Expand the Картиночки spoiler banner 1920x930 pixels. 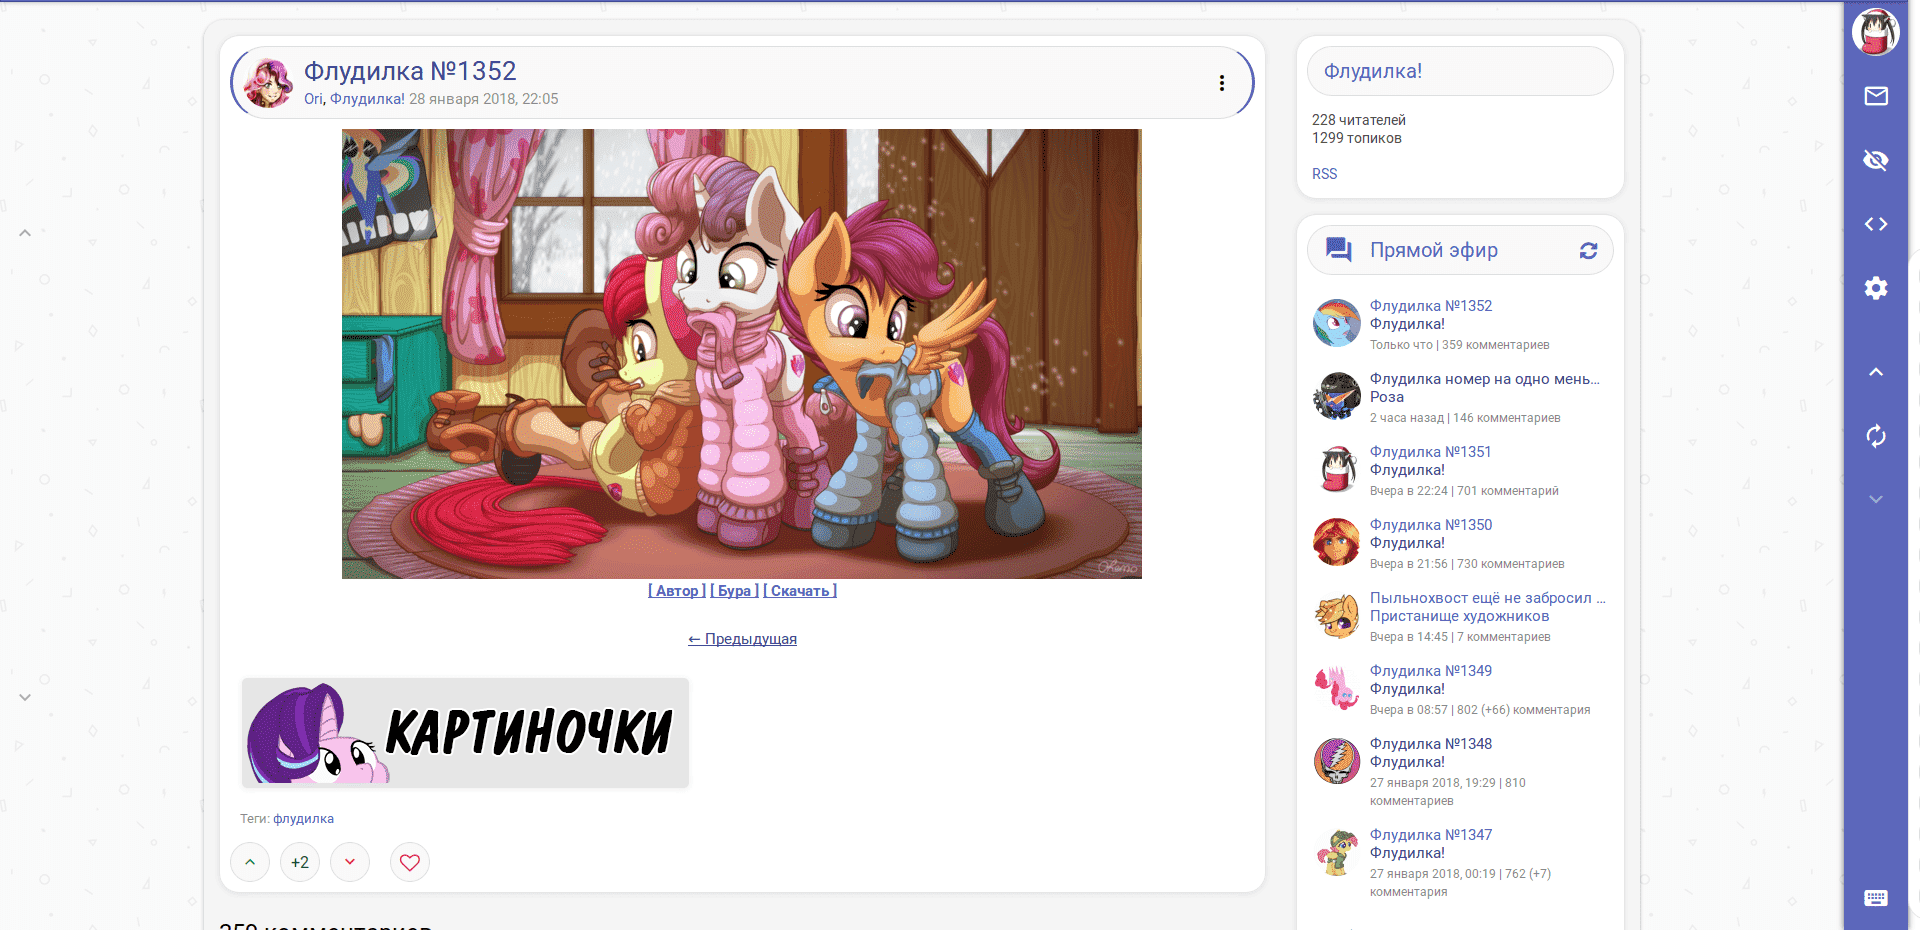coord(465,733)
